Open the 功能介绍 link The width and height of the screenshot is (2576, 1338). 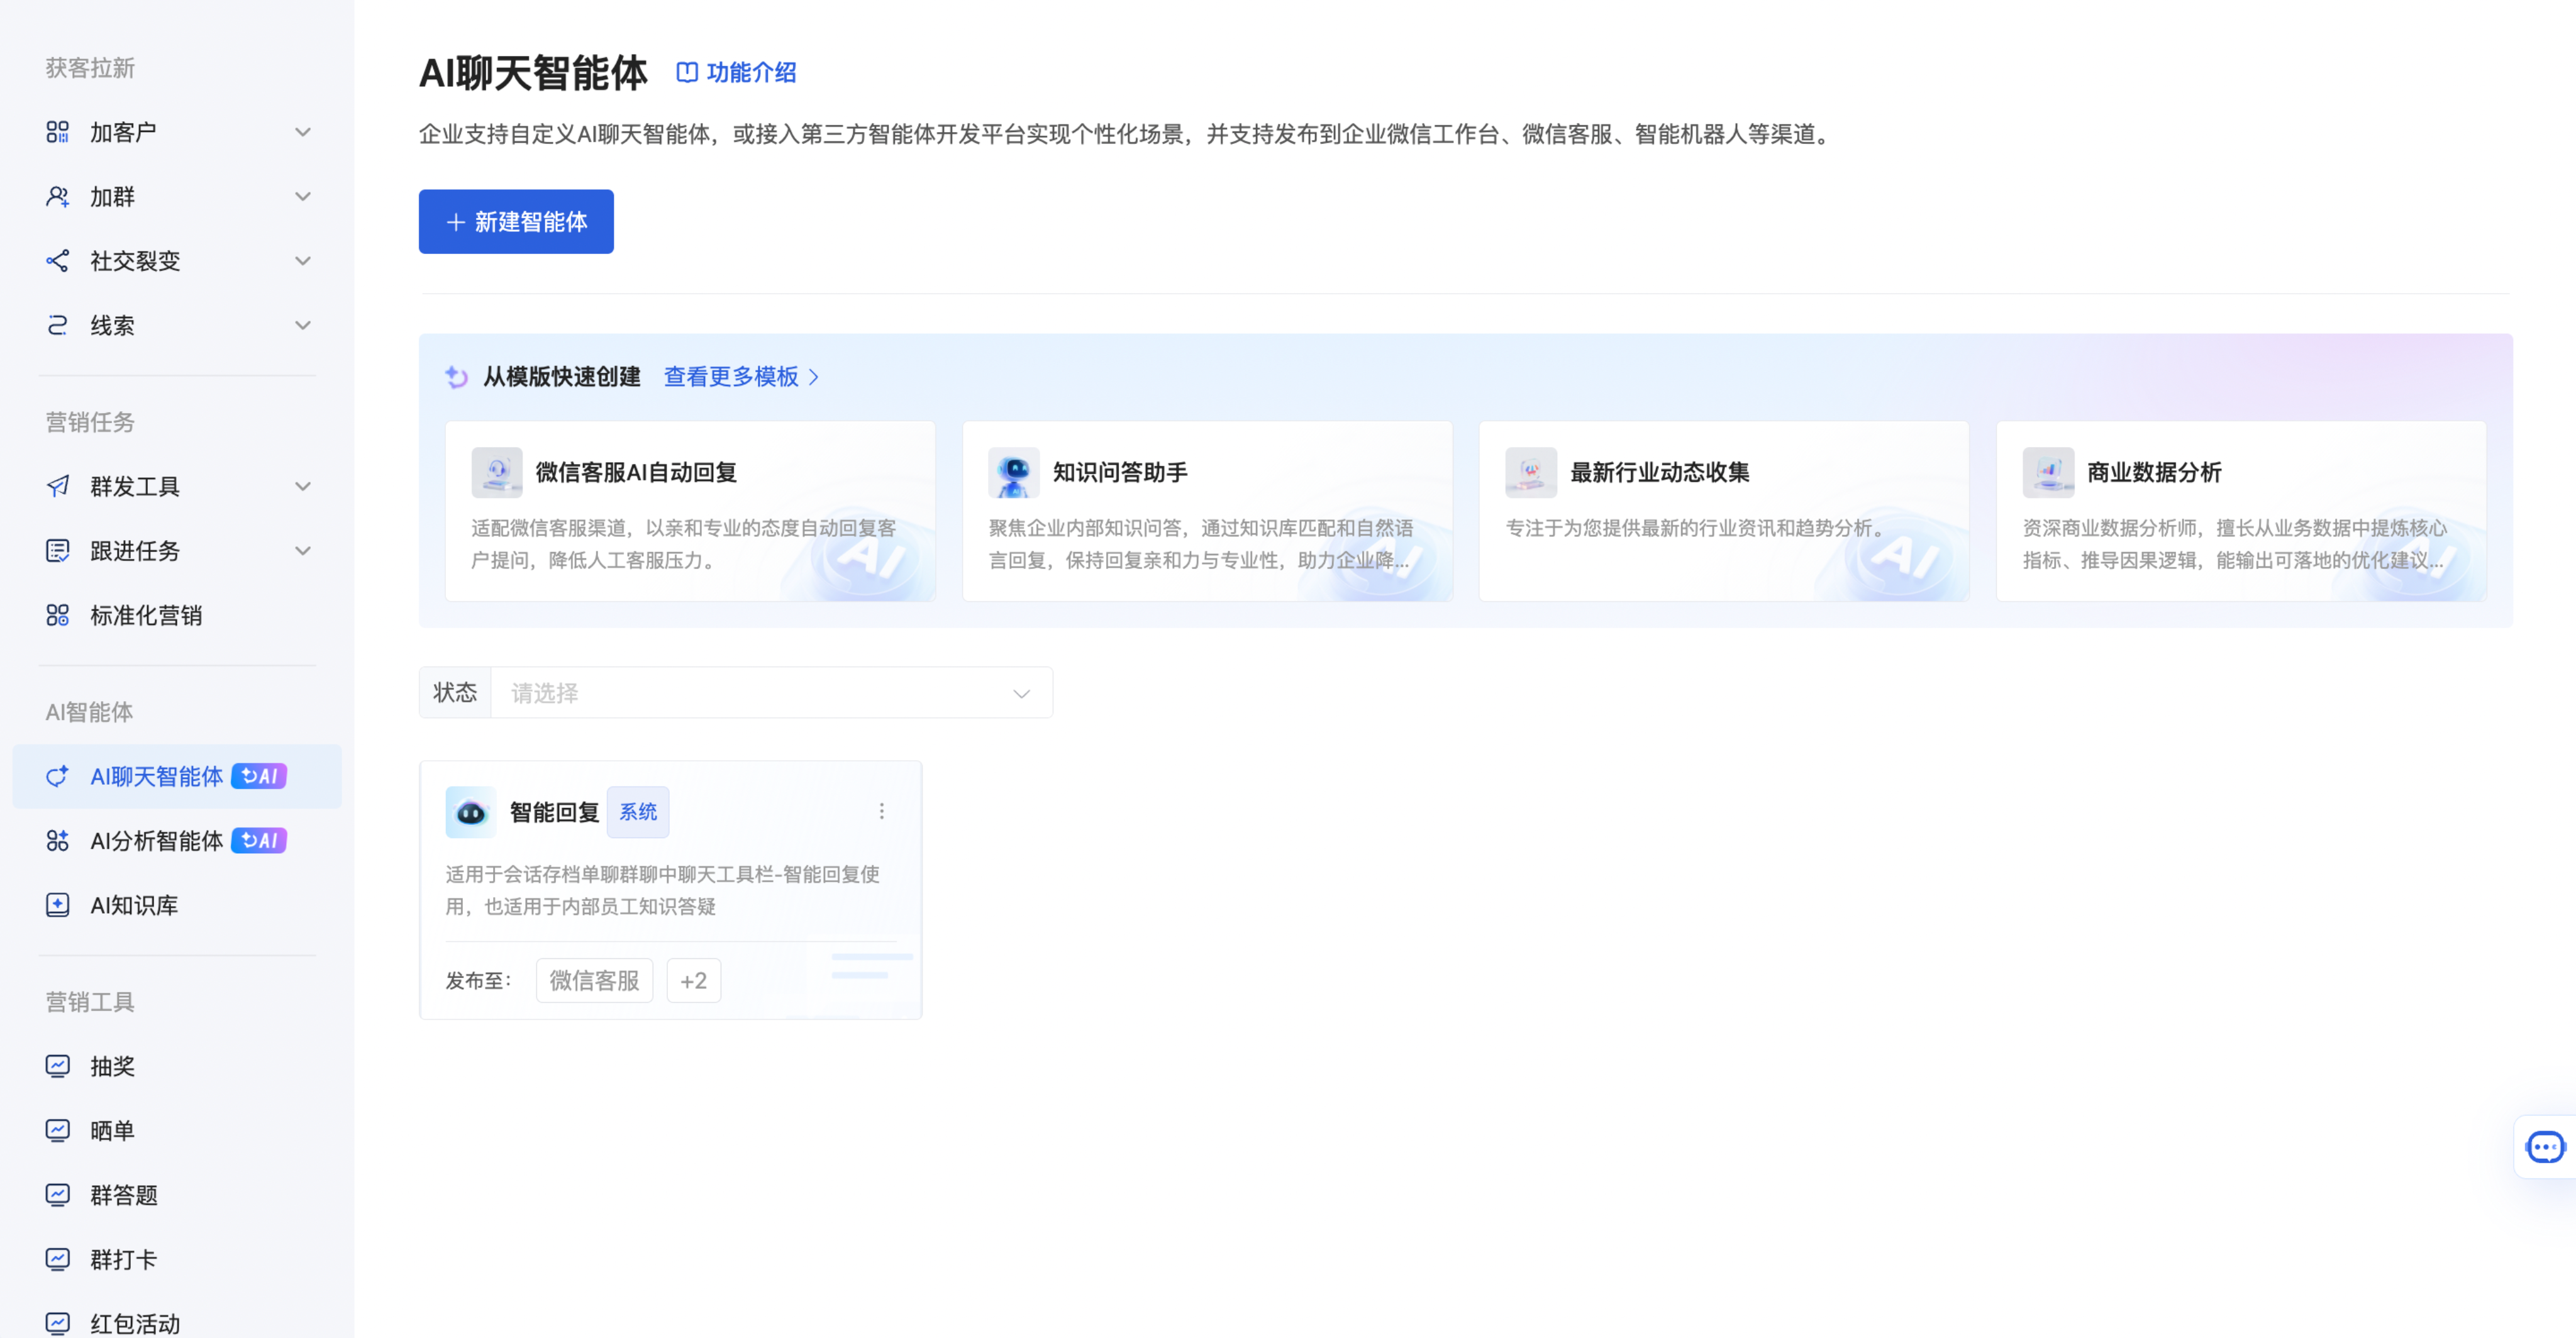pyautogui.click(x=737, y=73)
